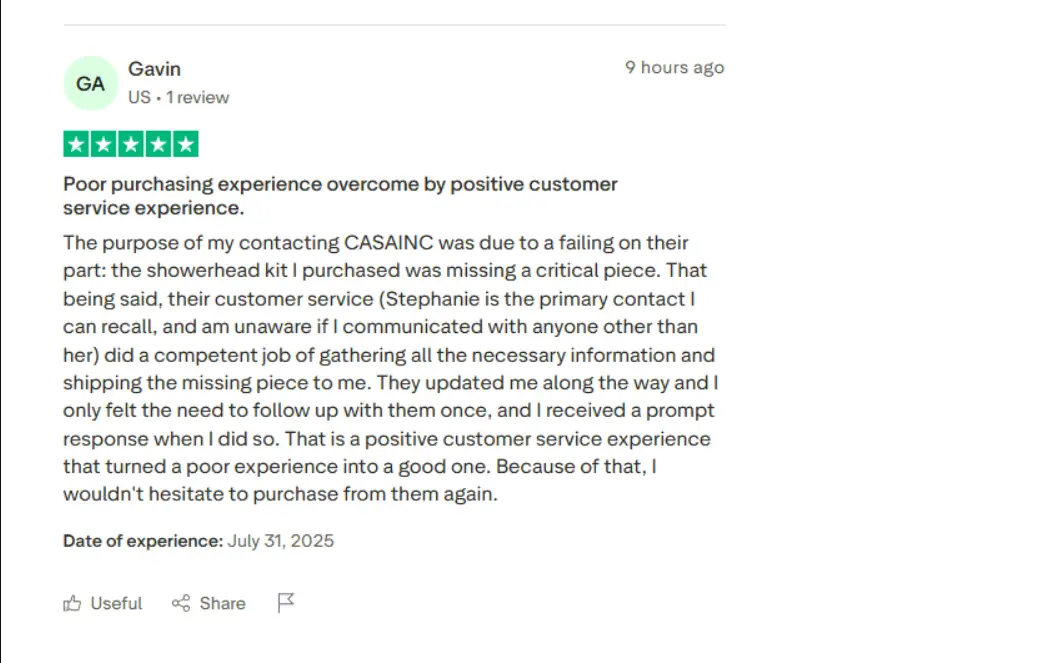Click the Share text label

222,603
